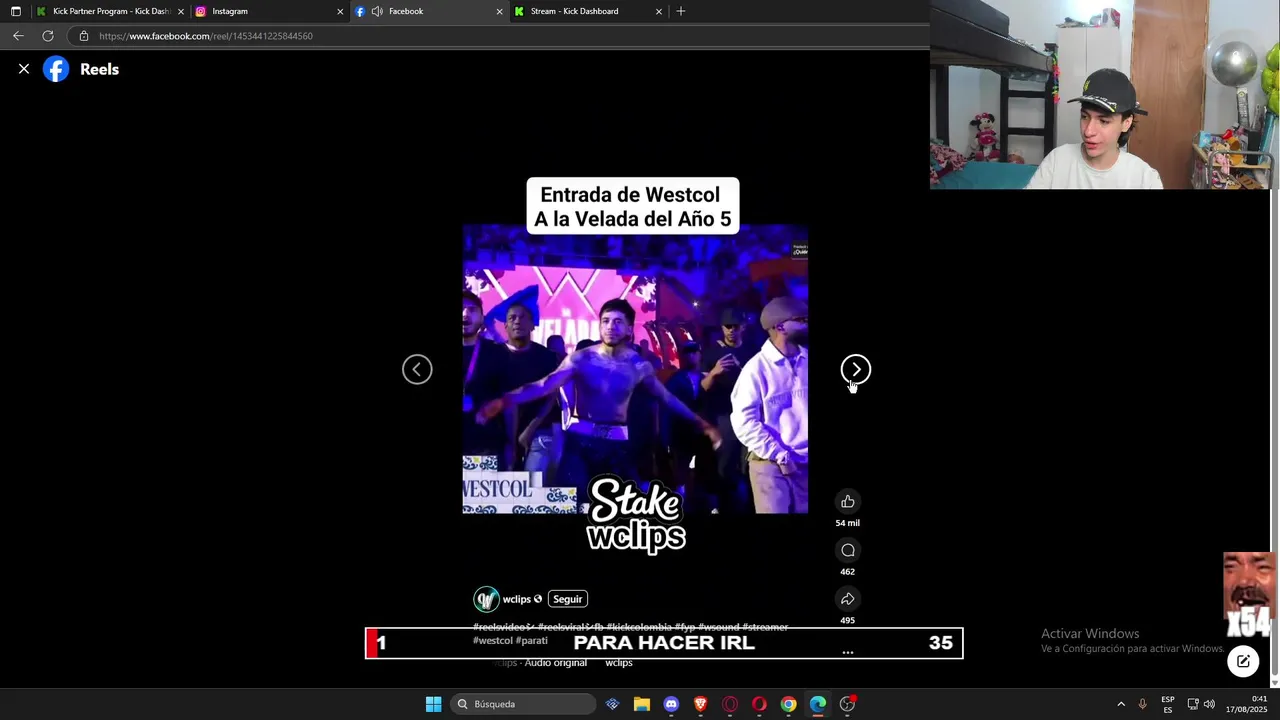The width and height of the screenshot is (1280, 720).
Task: Open Microsoft Edge from taskbar
Action: [818, 704]
